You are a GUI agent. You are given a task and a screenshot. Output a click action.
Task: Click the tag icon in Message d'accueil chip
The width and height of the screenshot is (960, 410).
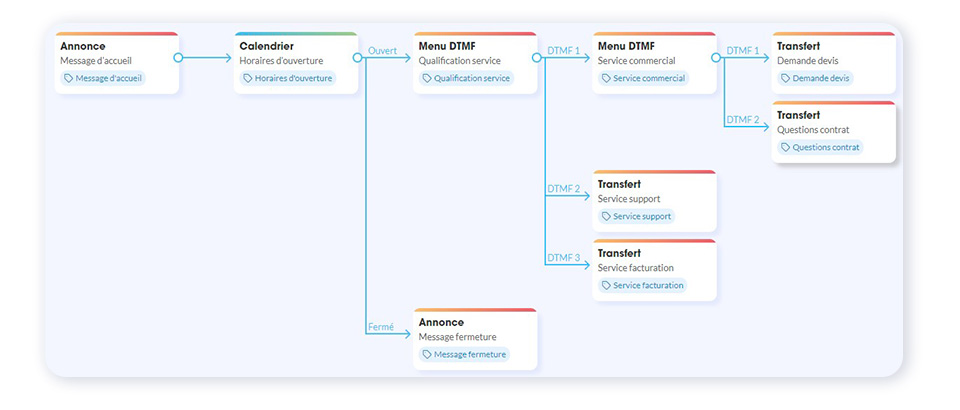pyautogui.click(x=69, y=78)
